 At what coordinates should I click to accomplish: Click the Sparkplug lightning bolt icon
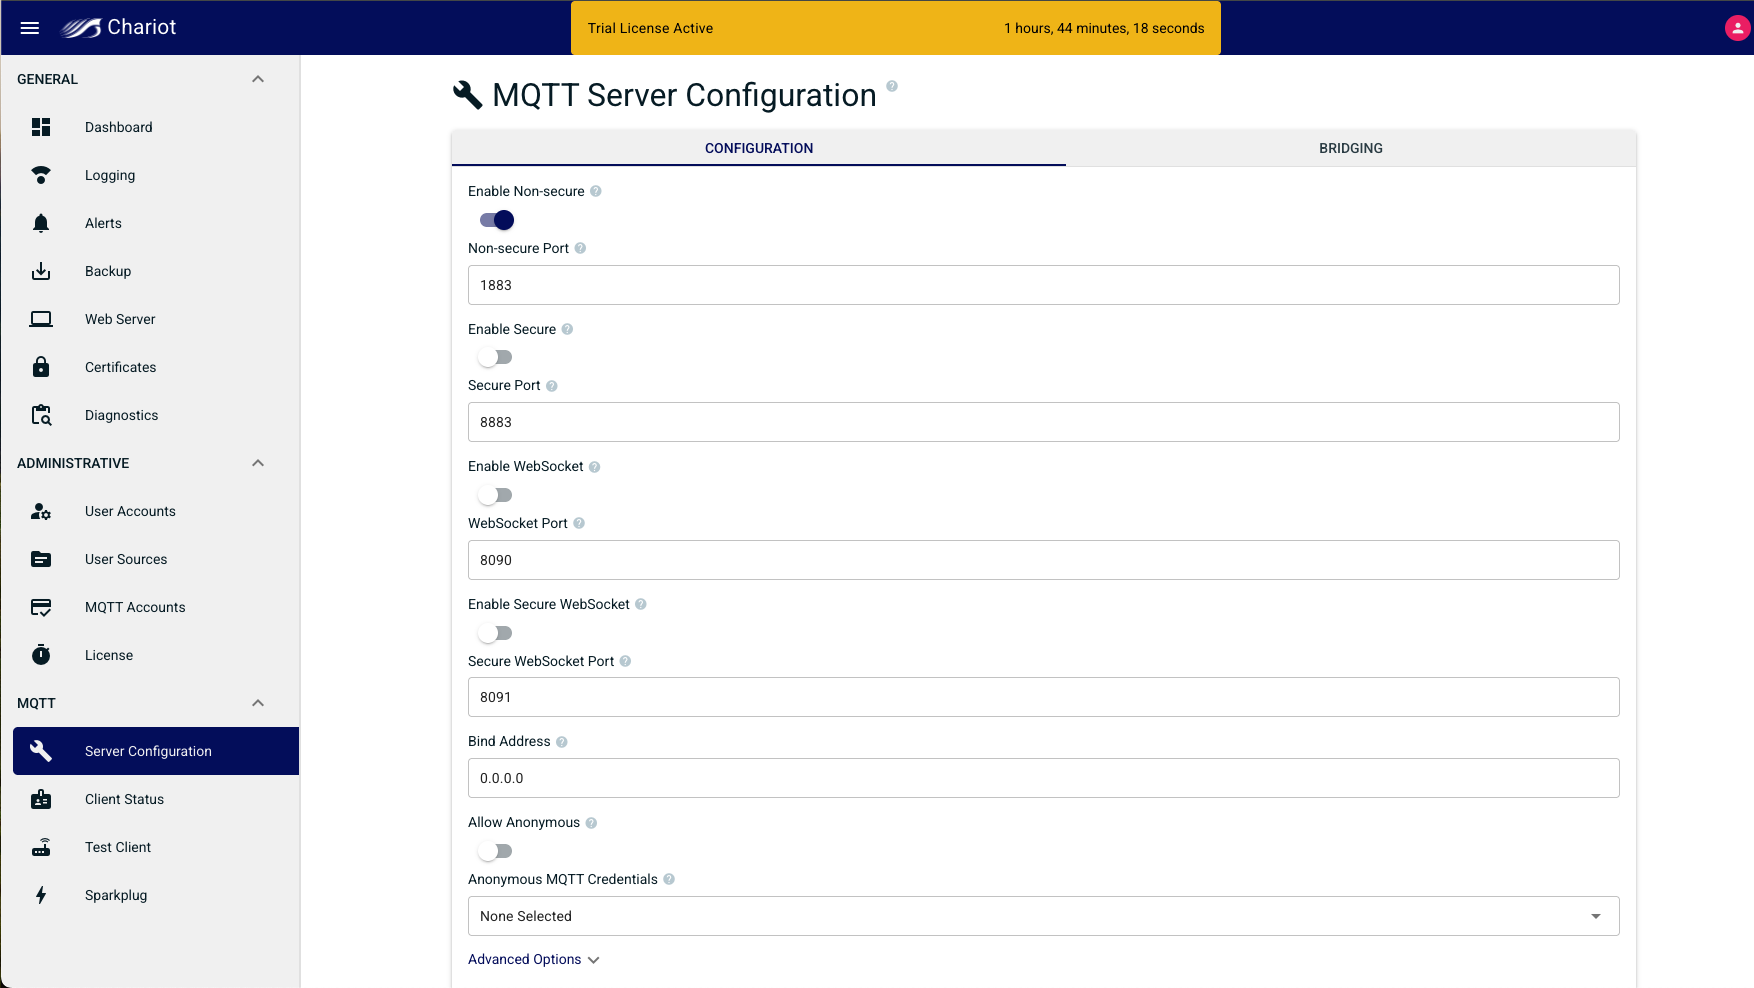click(41, 895)
